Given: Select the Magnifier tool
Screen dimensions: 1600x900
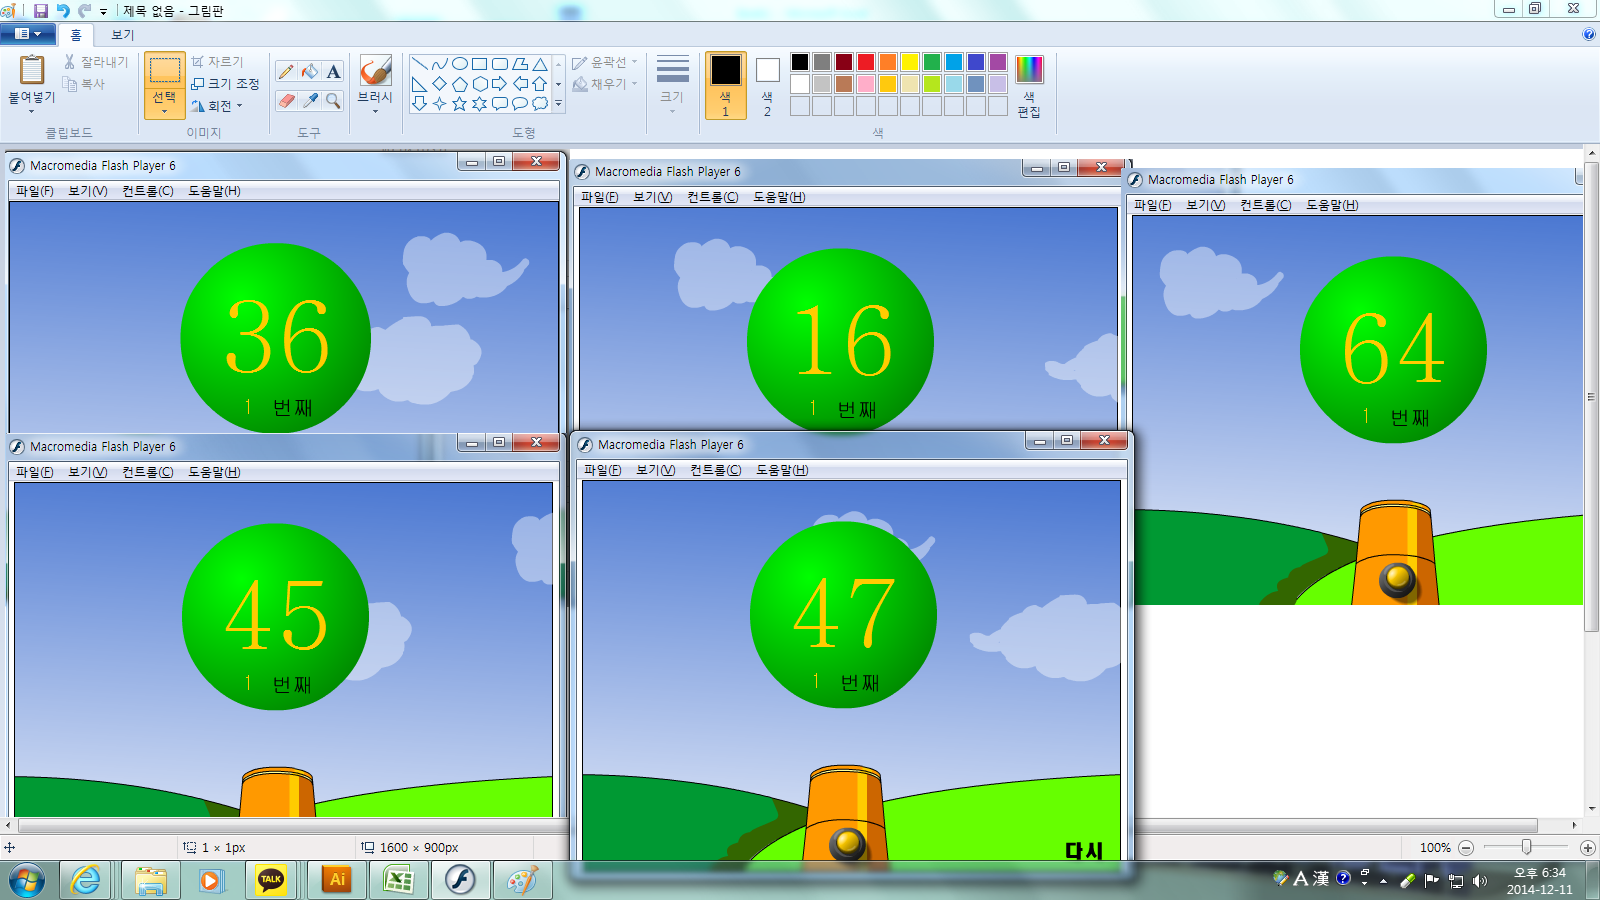Looking at the screenshot, I should (334, 100).
